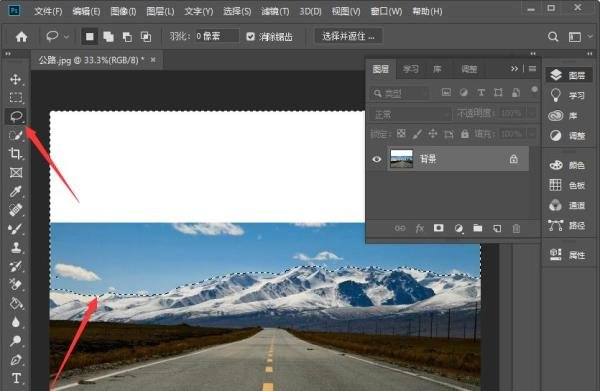Add a layer style with fx icon

tap(419, 228)
